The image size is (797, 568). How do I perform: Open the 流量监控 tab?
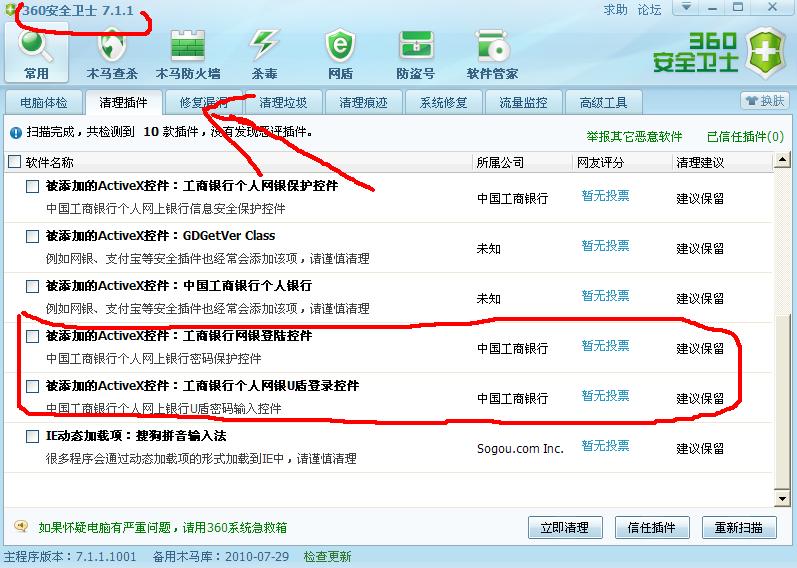524,103
